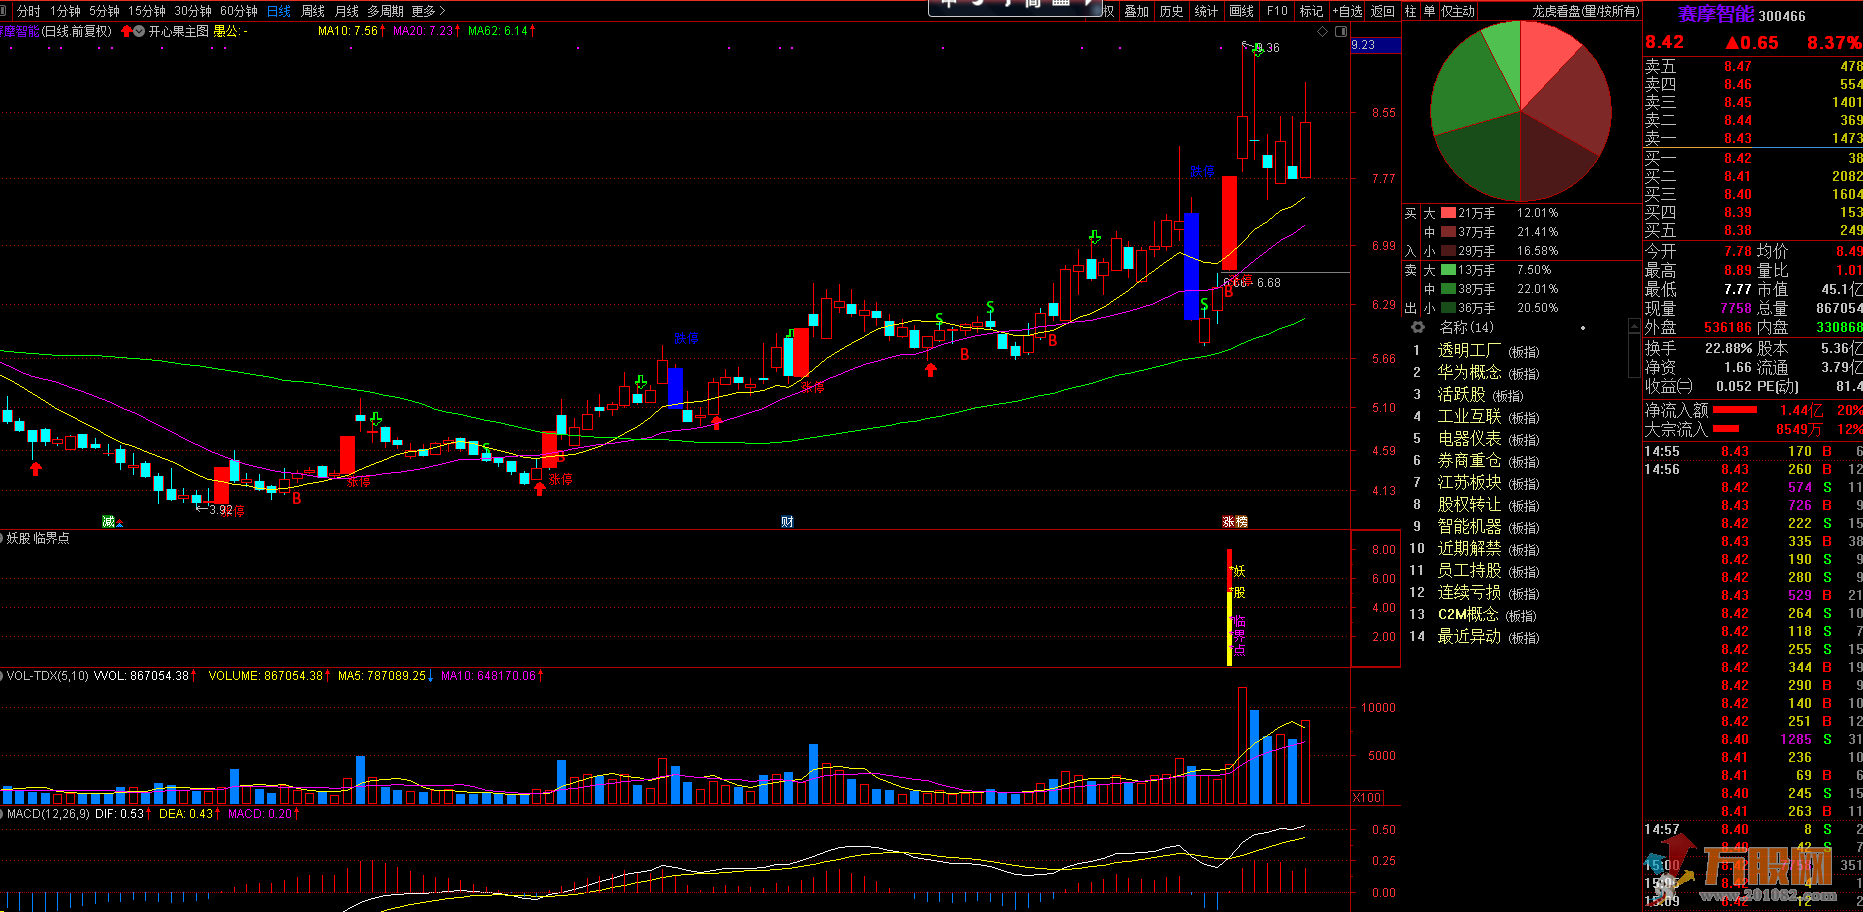
Task: Click the highlighted 9.23 price axis label
Action: coord(1376,45)
